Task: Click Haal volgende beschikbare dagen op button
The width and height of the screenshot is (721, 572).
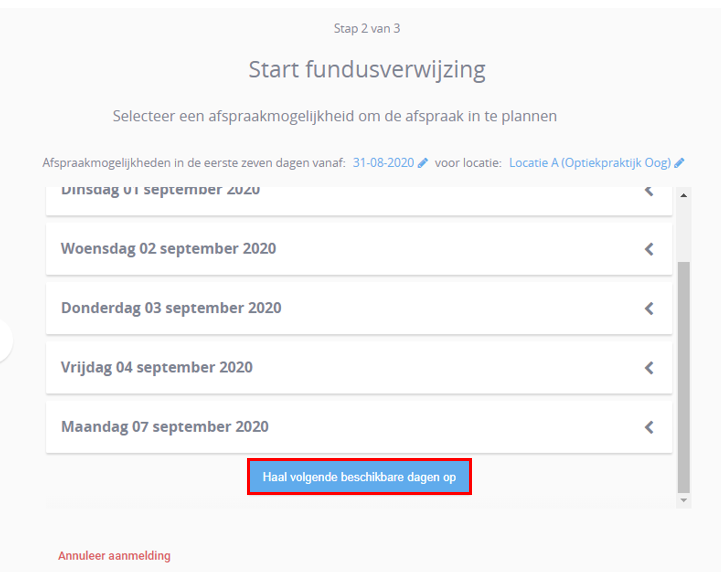Action: 359,477
